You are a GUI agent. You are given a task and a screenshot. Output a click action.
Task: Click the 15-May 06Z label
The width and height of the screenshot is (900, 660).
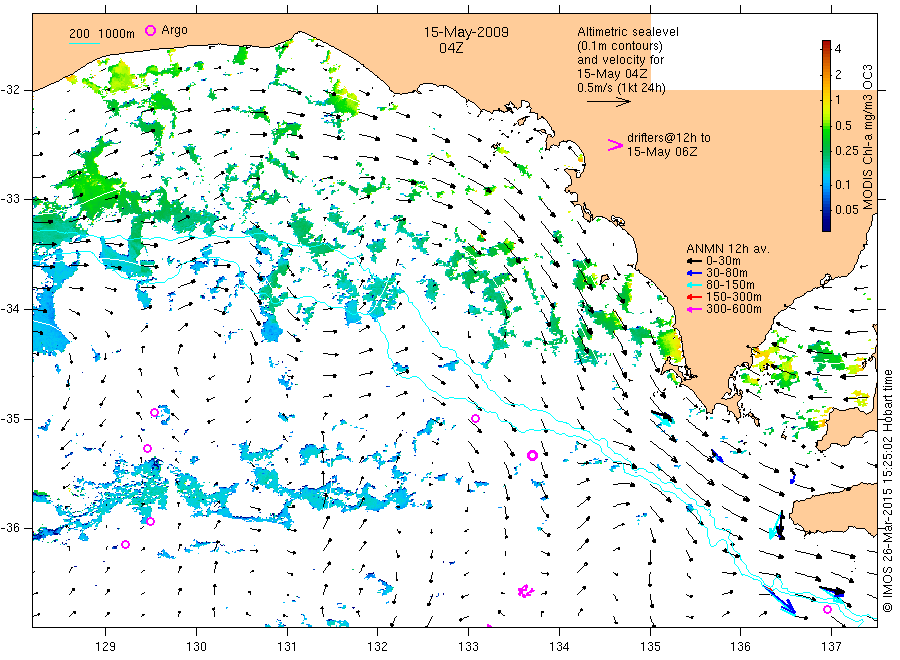tap(662, 152)
